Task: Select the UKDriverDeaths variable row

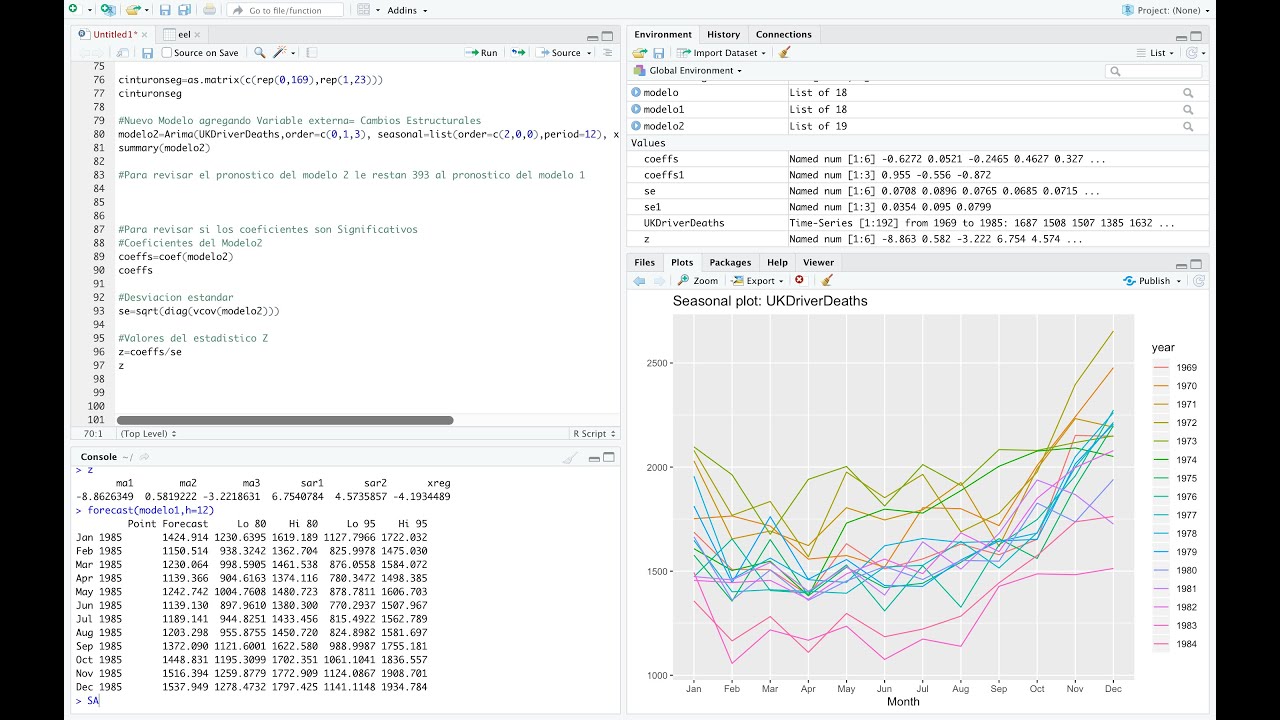Action: (918, 223)
